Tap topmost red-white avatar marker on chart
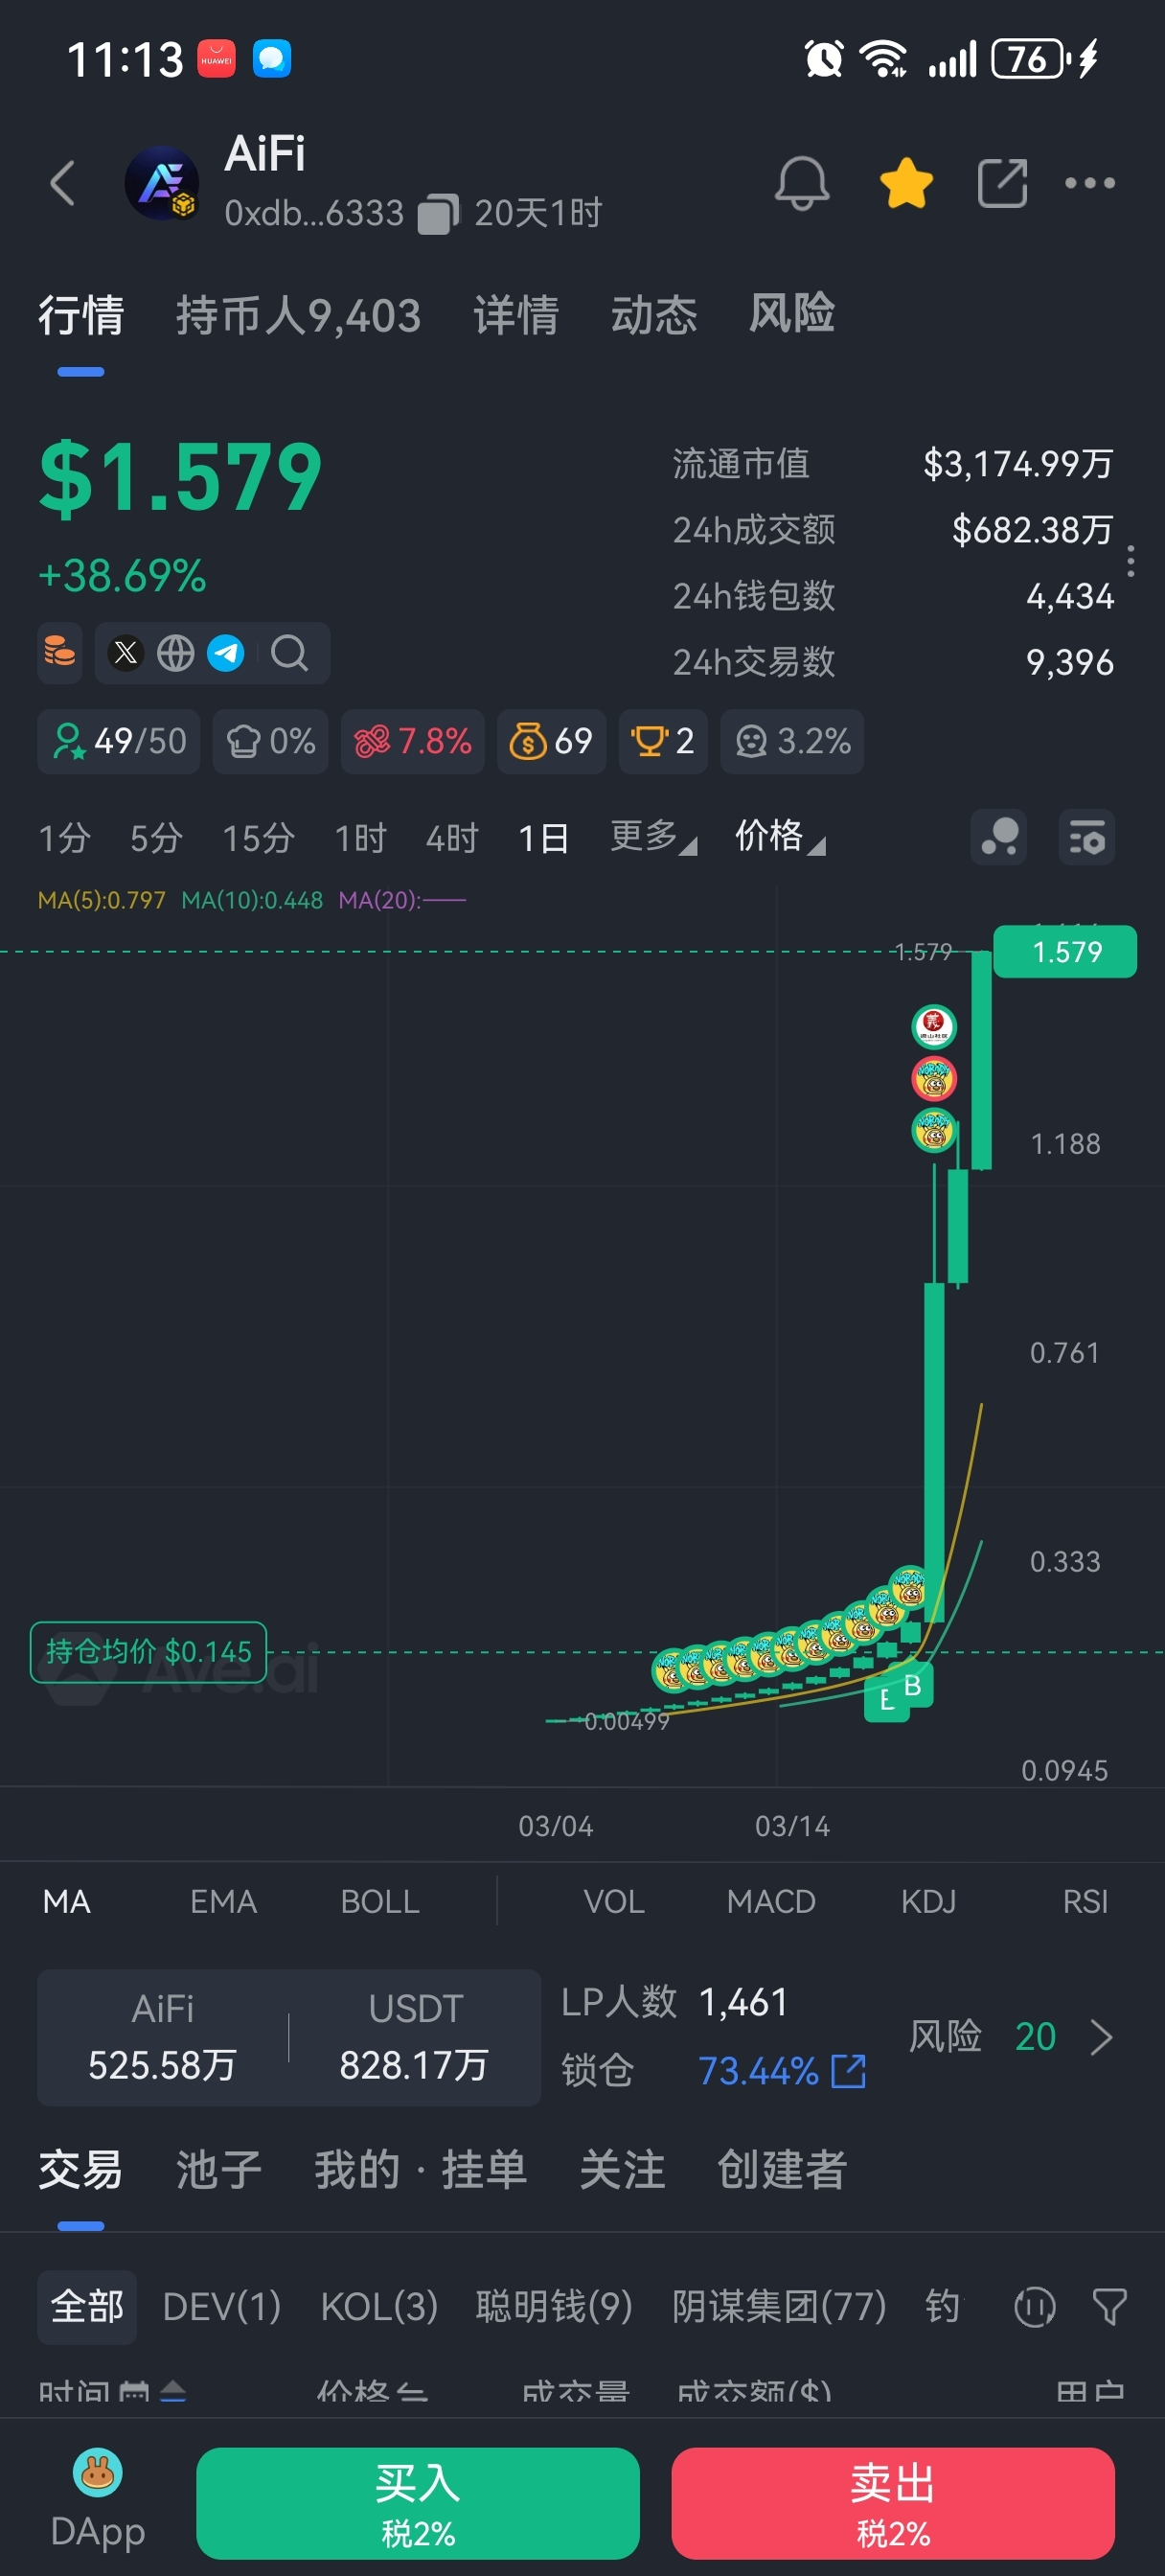The image size is (1165, 2576). (x=934, y=1026)
